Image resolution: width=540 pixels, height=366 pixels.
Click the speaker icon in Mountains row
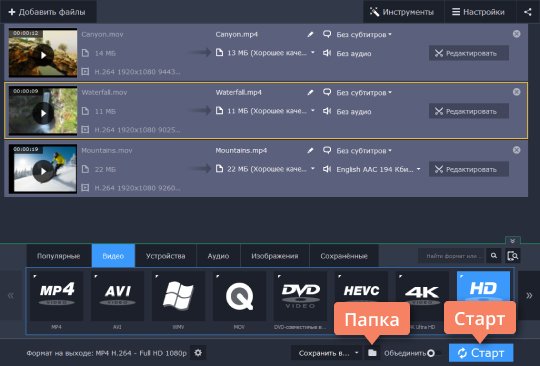click(x=327, y=169)
